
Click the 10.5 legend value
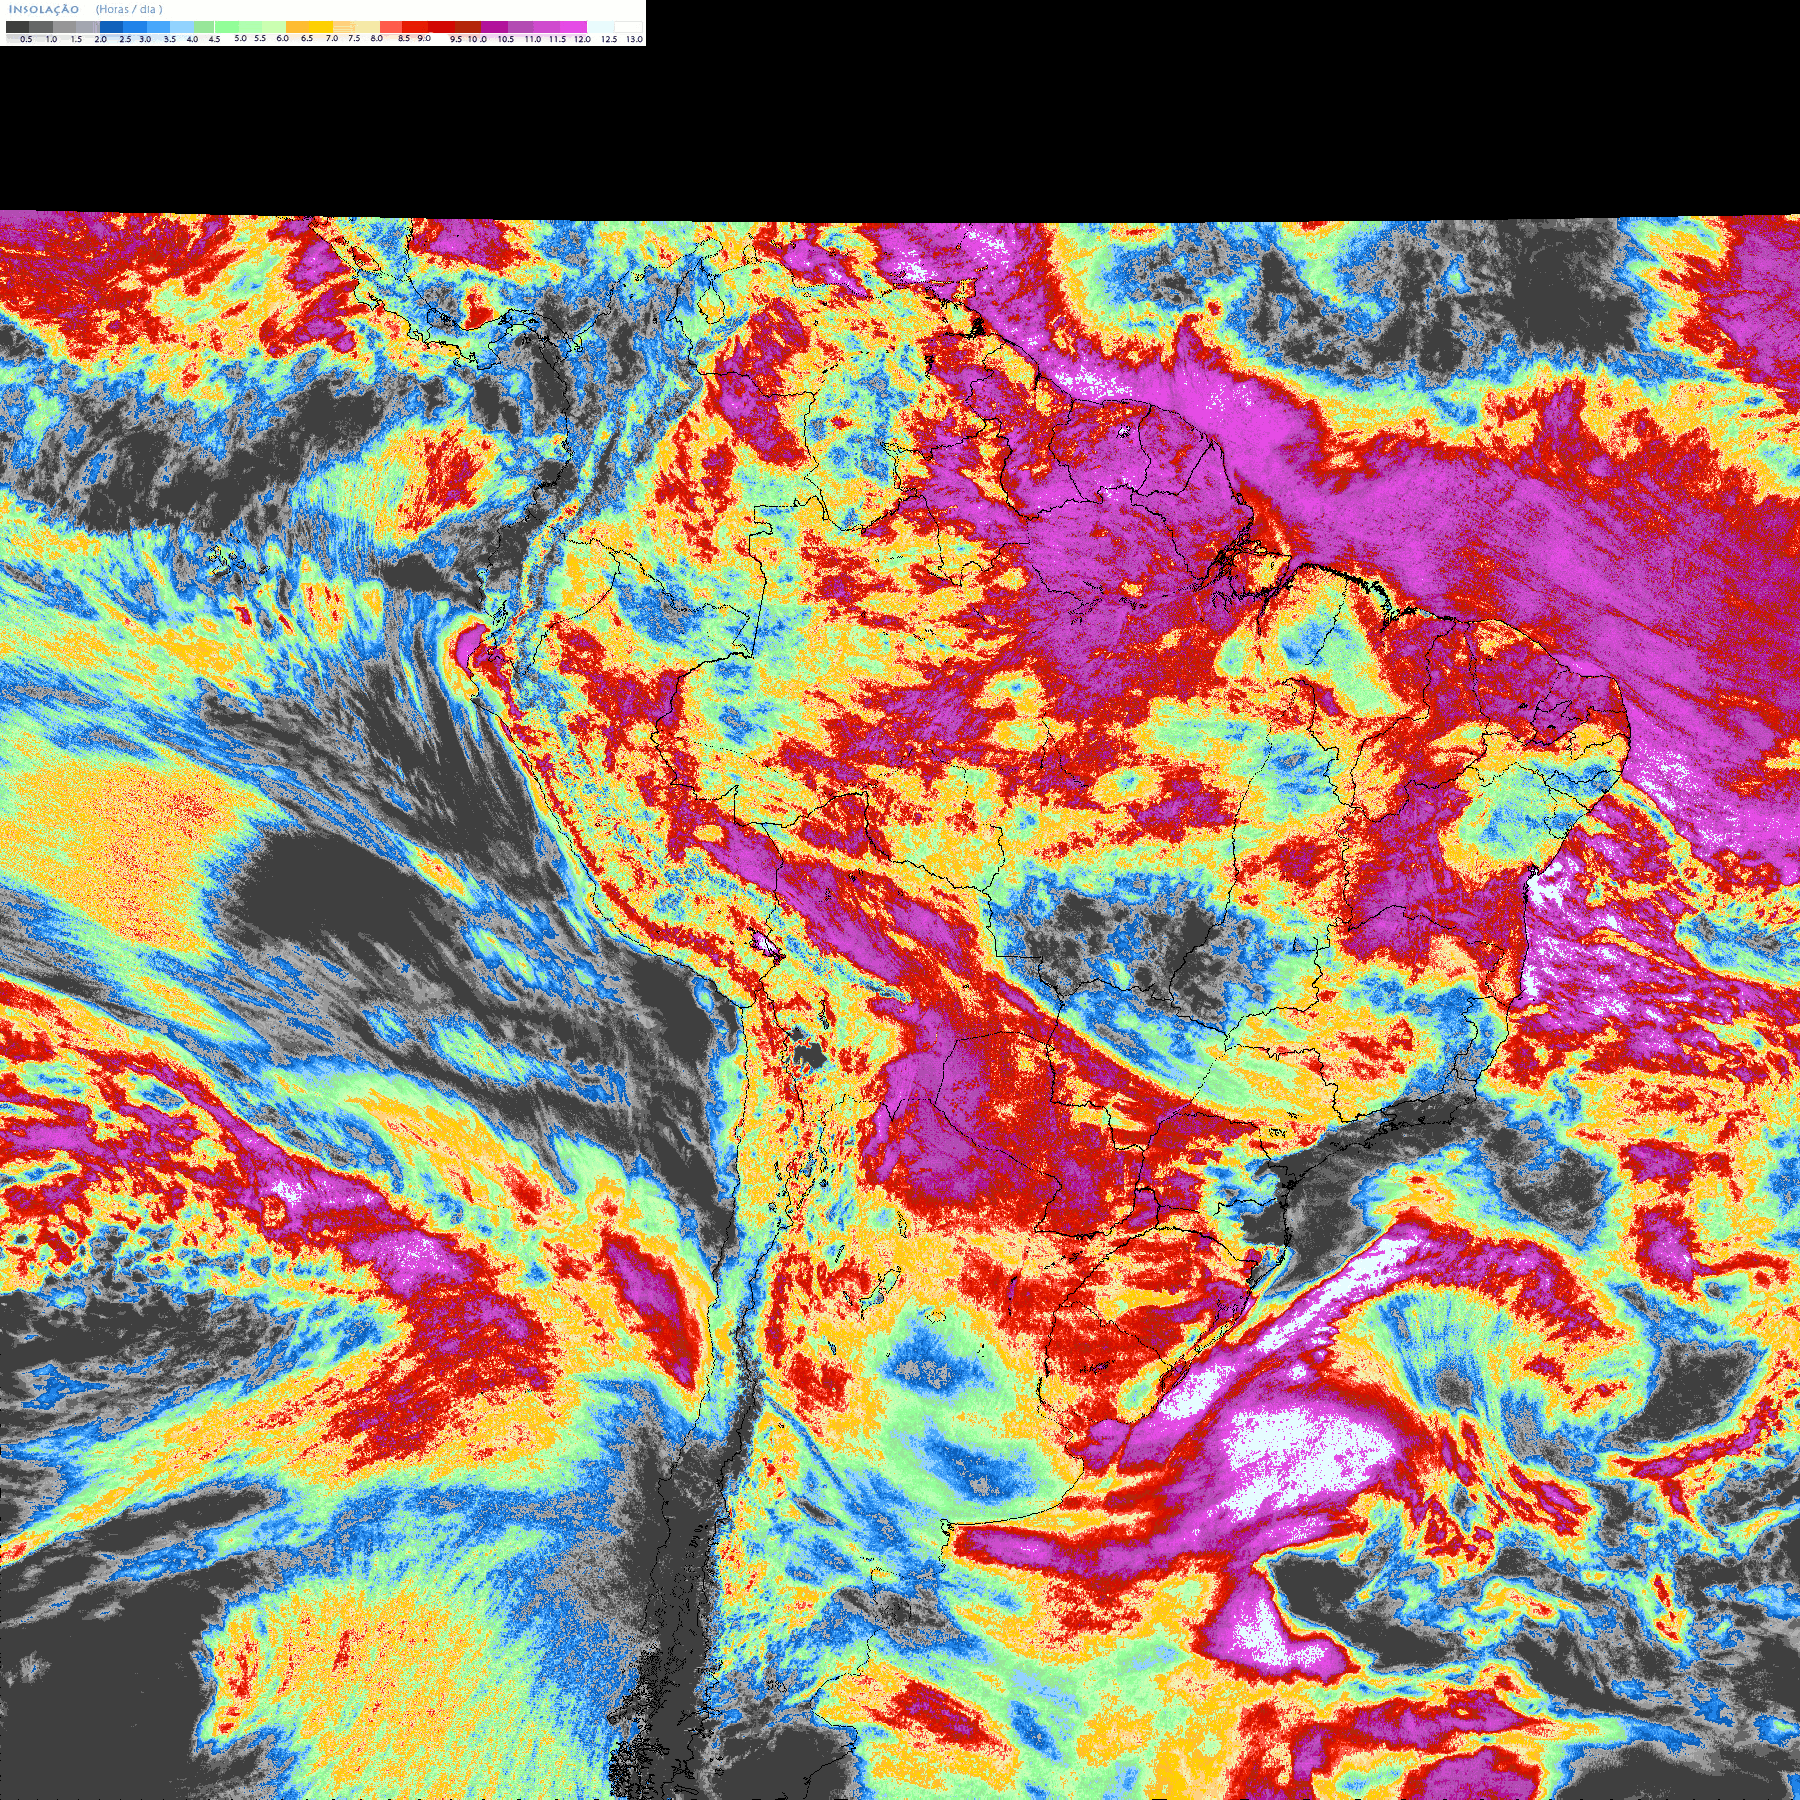coord(506,39)
